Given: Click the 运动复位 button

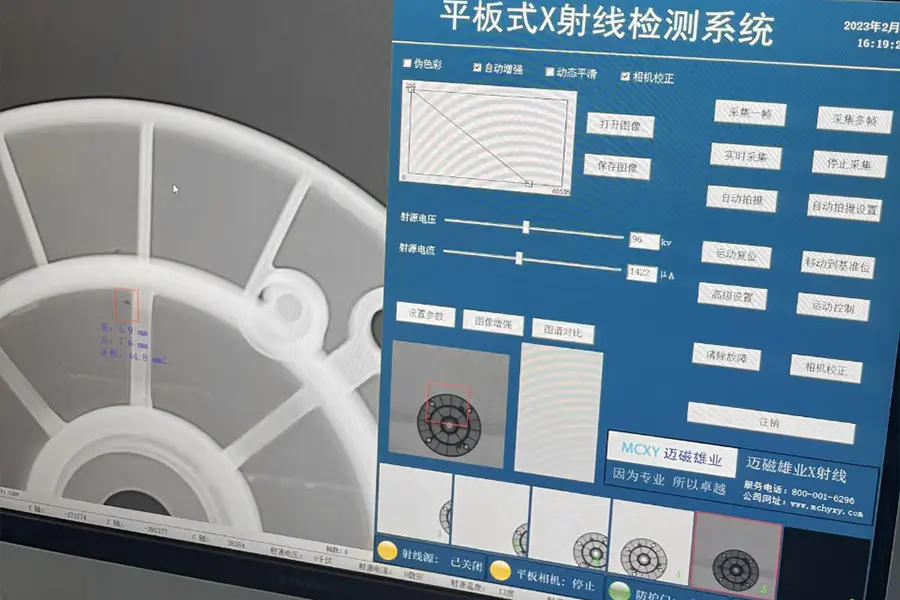Looking at the screenshot, I should (x=736, y=254).
